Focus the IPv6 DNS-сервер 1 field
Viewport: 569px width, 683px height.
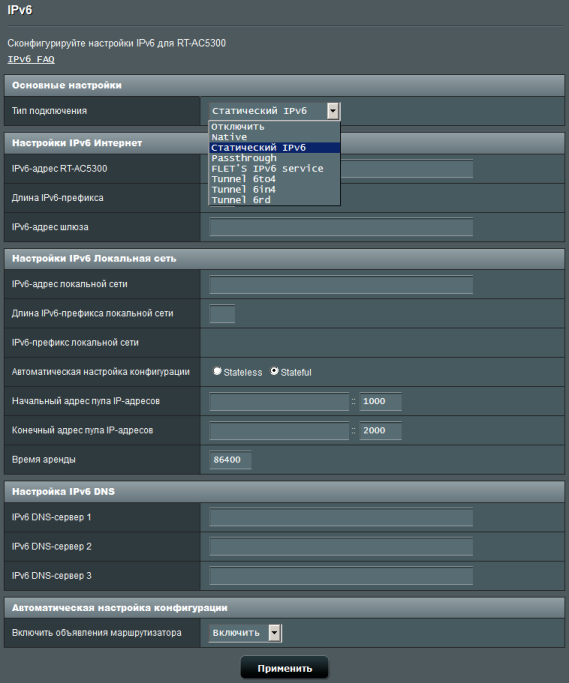(341, 517)
